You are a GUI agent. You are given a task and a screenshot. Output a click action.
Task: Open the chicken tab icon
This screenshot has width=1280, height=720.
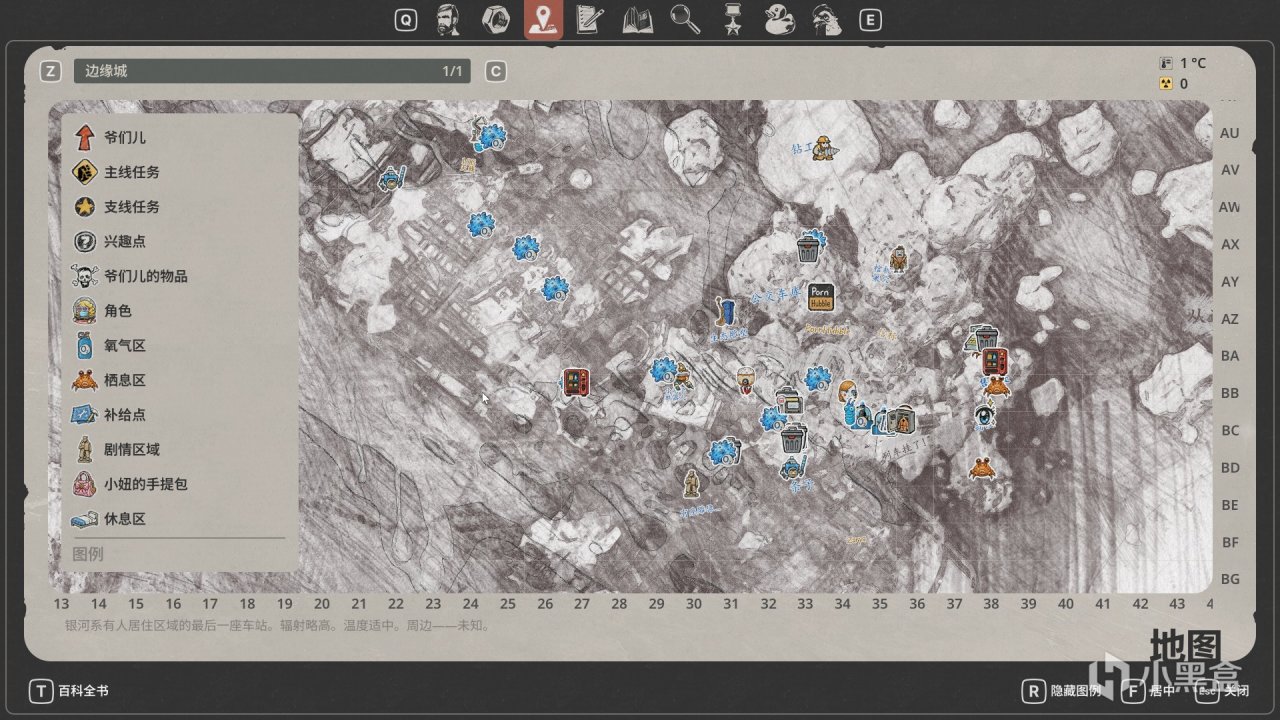826,19
